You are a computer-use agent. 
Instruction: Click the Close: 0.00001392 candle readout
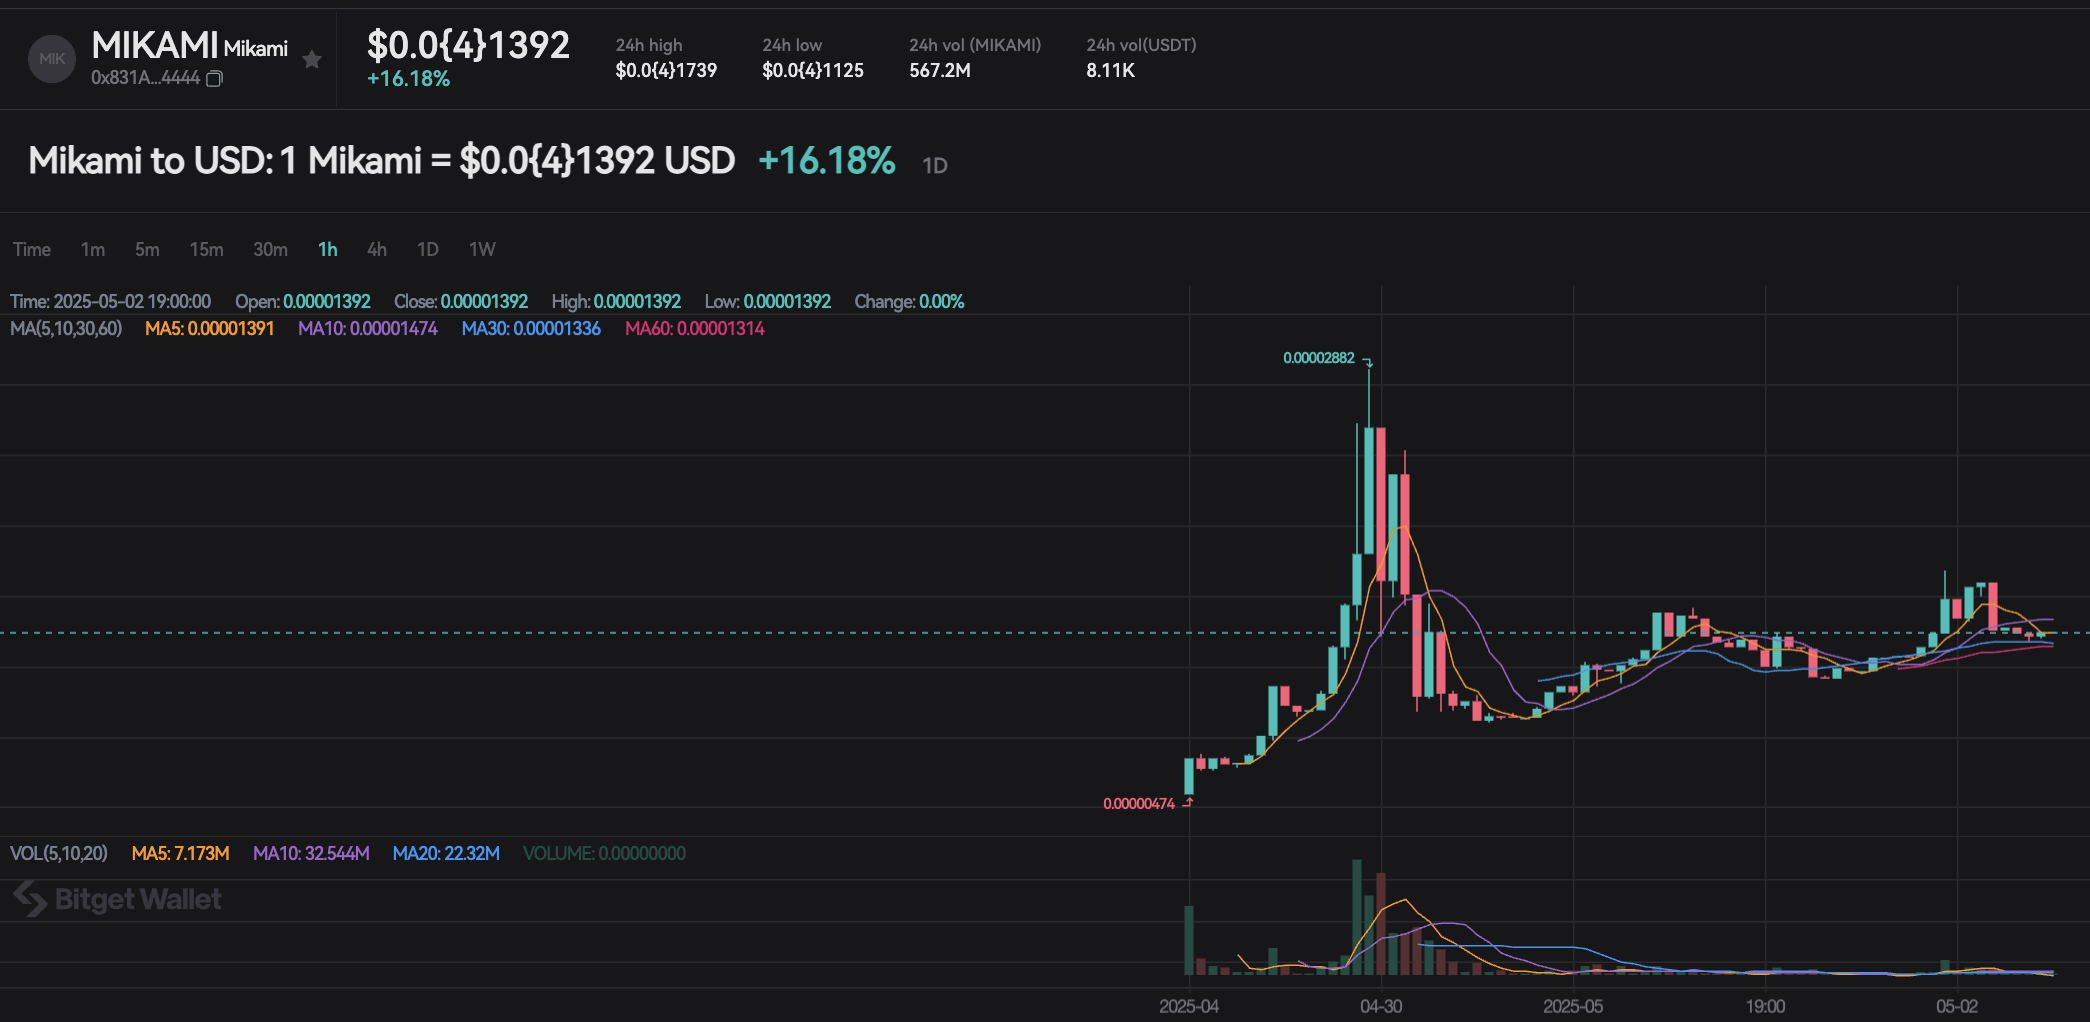tap(461, 302)
